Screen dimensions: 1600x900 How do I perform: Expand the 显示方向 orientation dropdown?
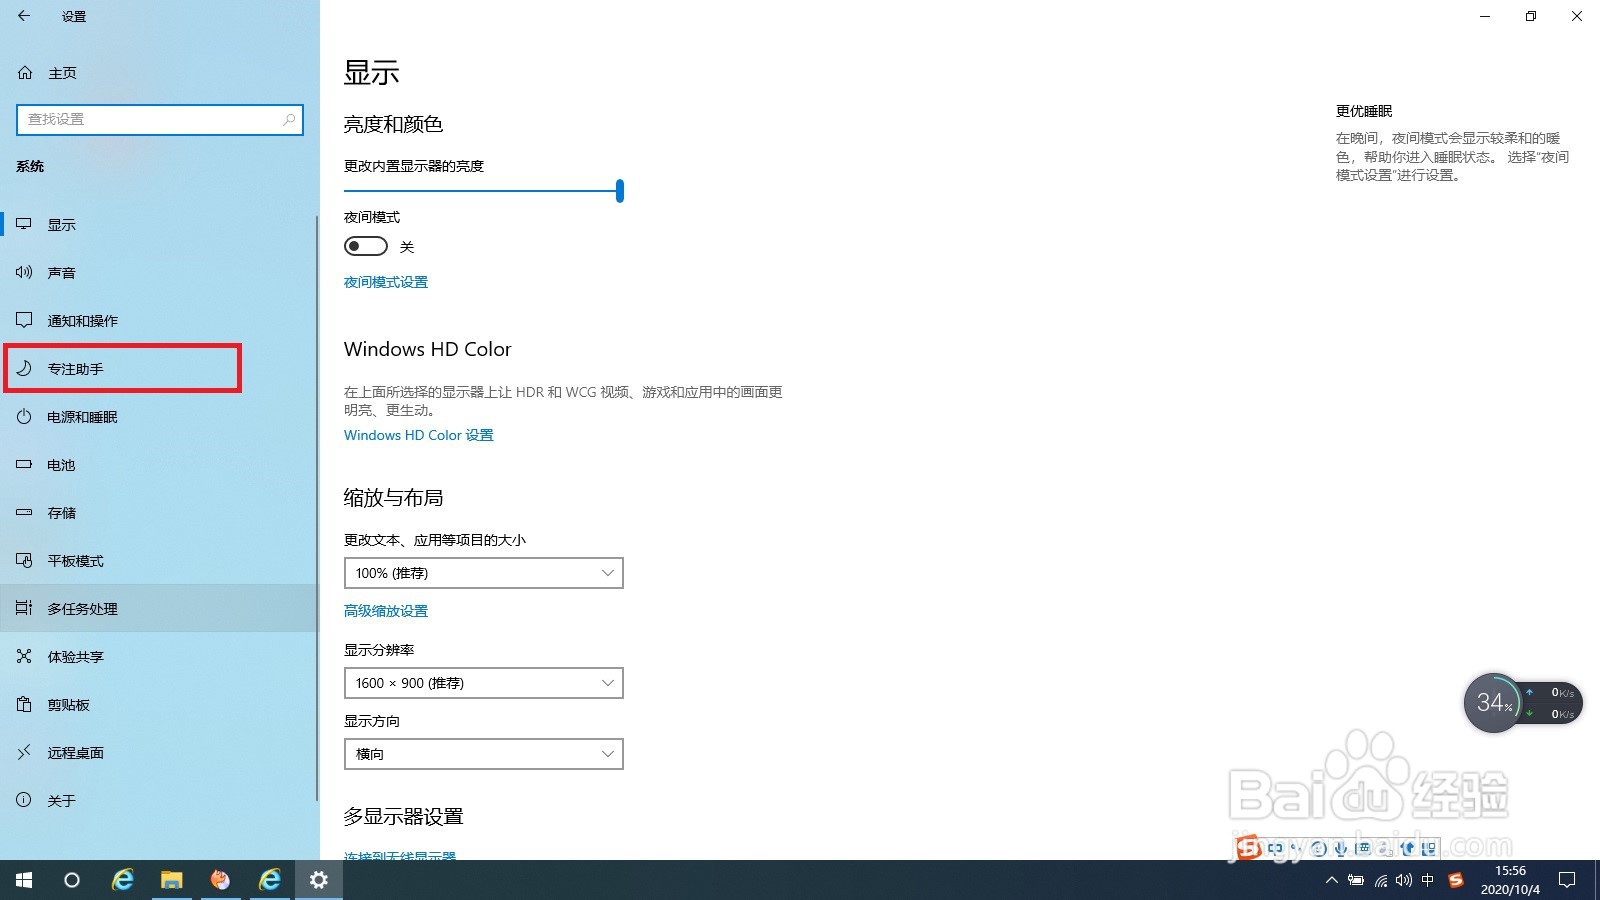483,753
